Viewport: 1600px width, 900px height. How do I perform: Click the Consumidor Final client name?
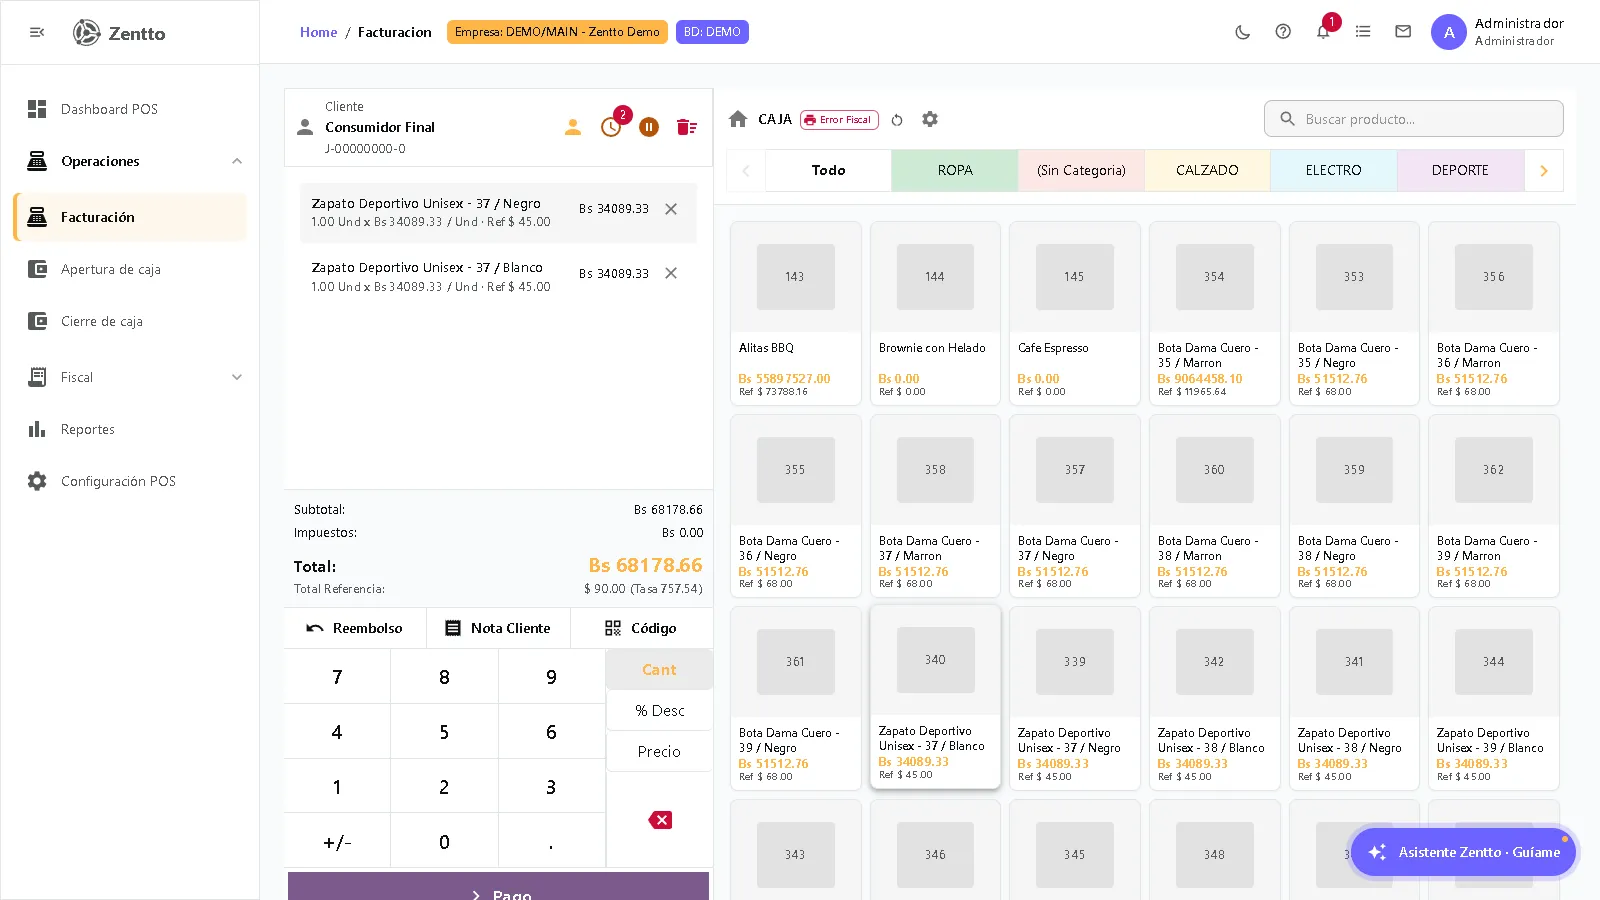click(380, 127)
